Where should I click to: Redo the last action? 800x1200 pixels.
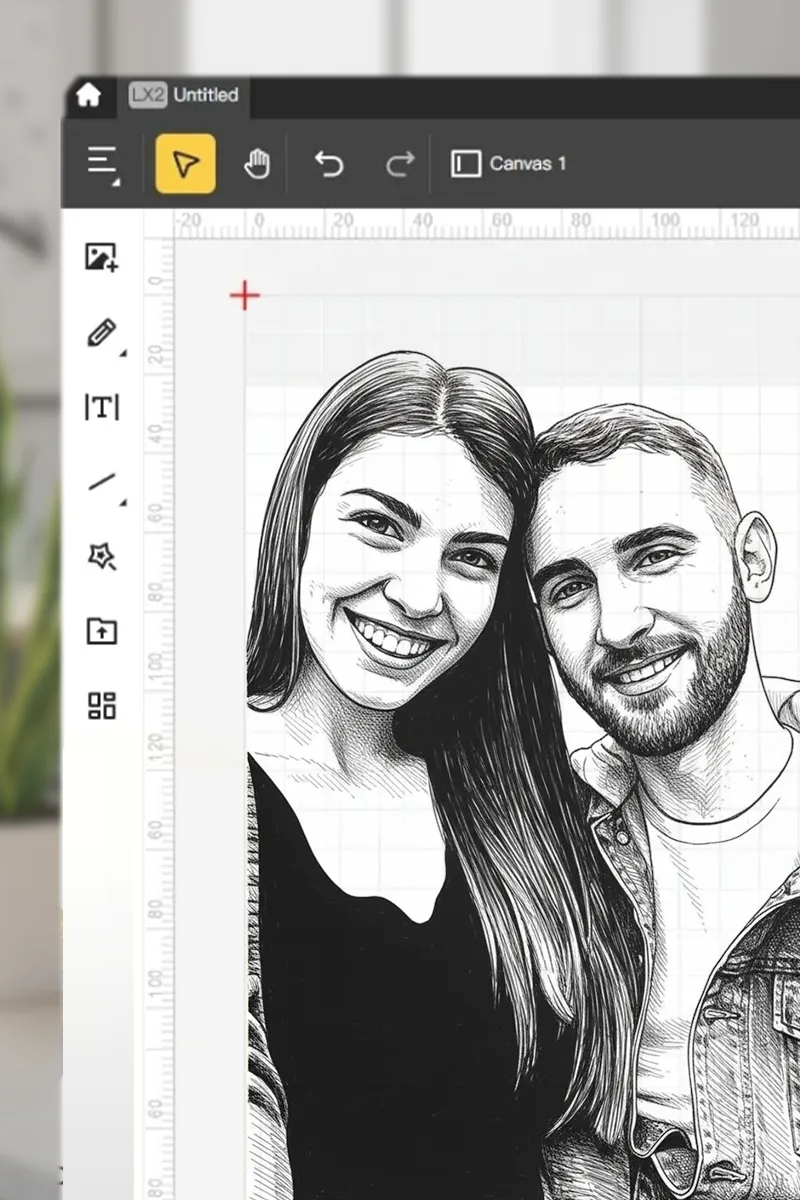coord(399,163)
